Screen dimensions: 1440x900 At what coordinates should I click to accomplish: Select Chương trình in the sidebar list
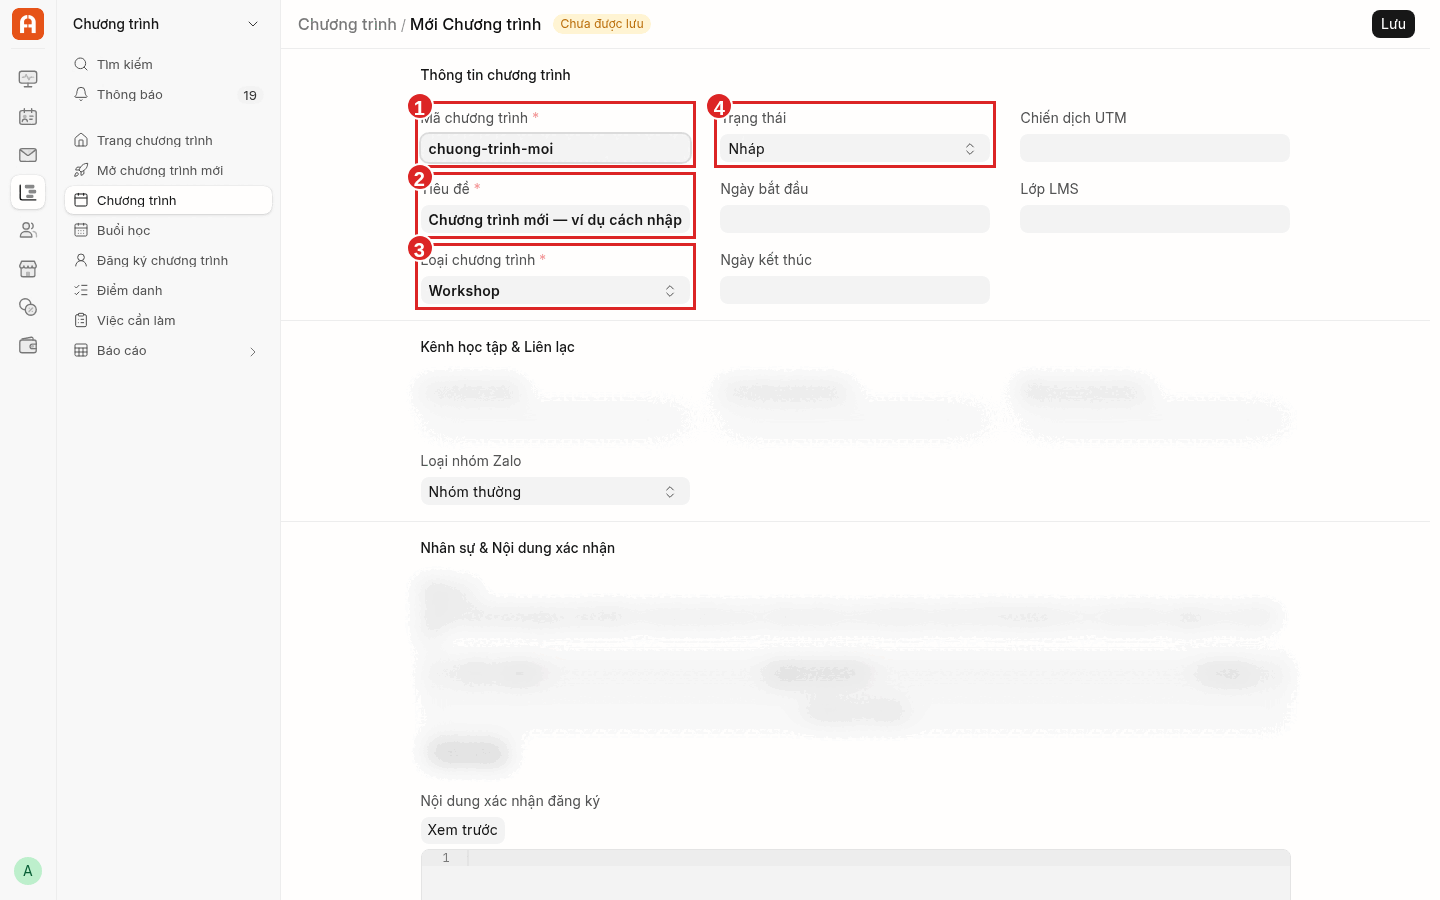168,200
